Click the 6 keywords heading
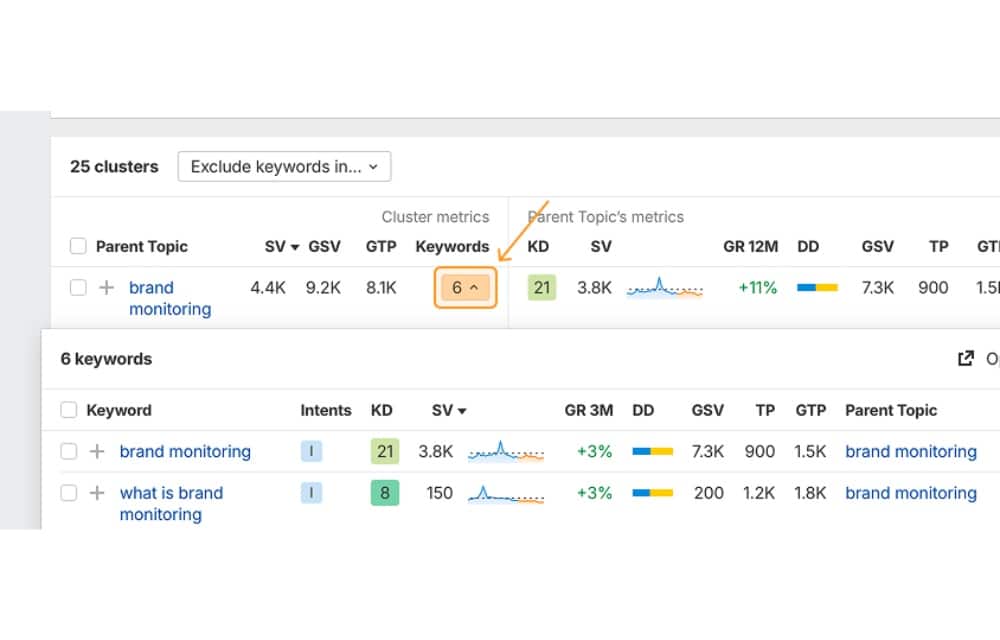1000x640 pixels. click(x=106, y=359)
